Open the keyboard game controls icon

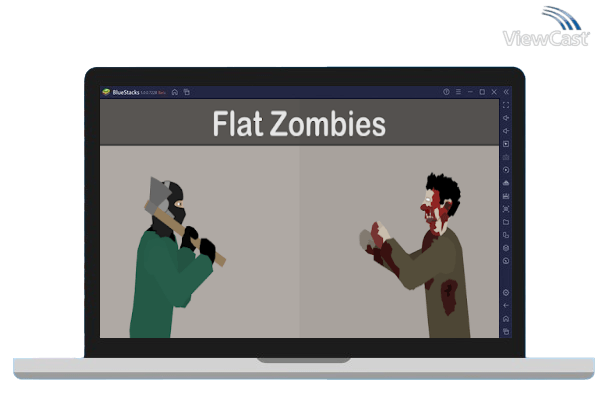[x=506, y=157]
